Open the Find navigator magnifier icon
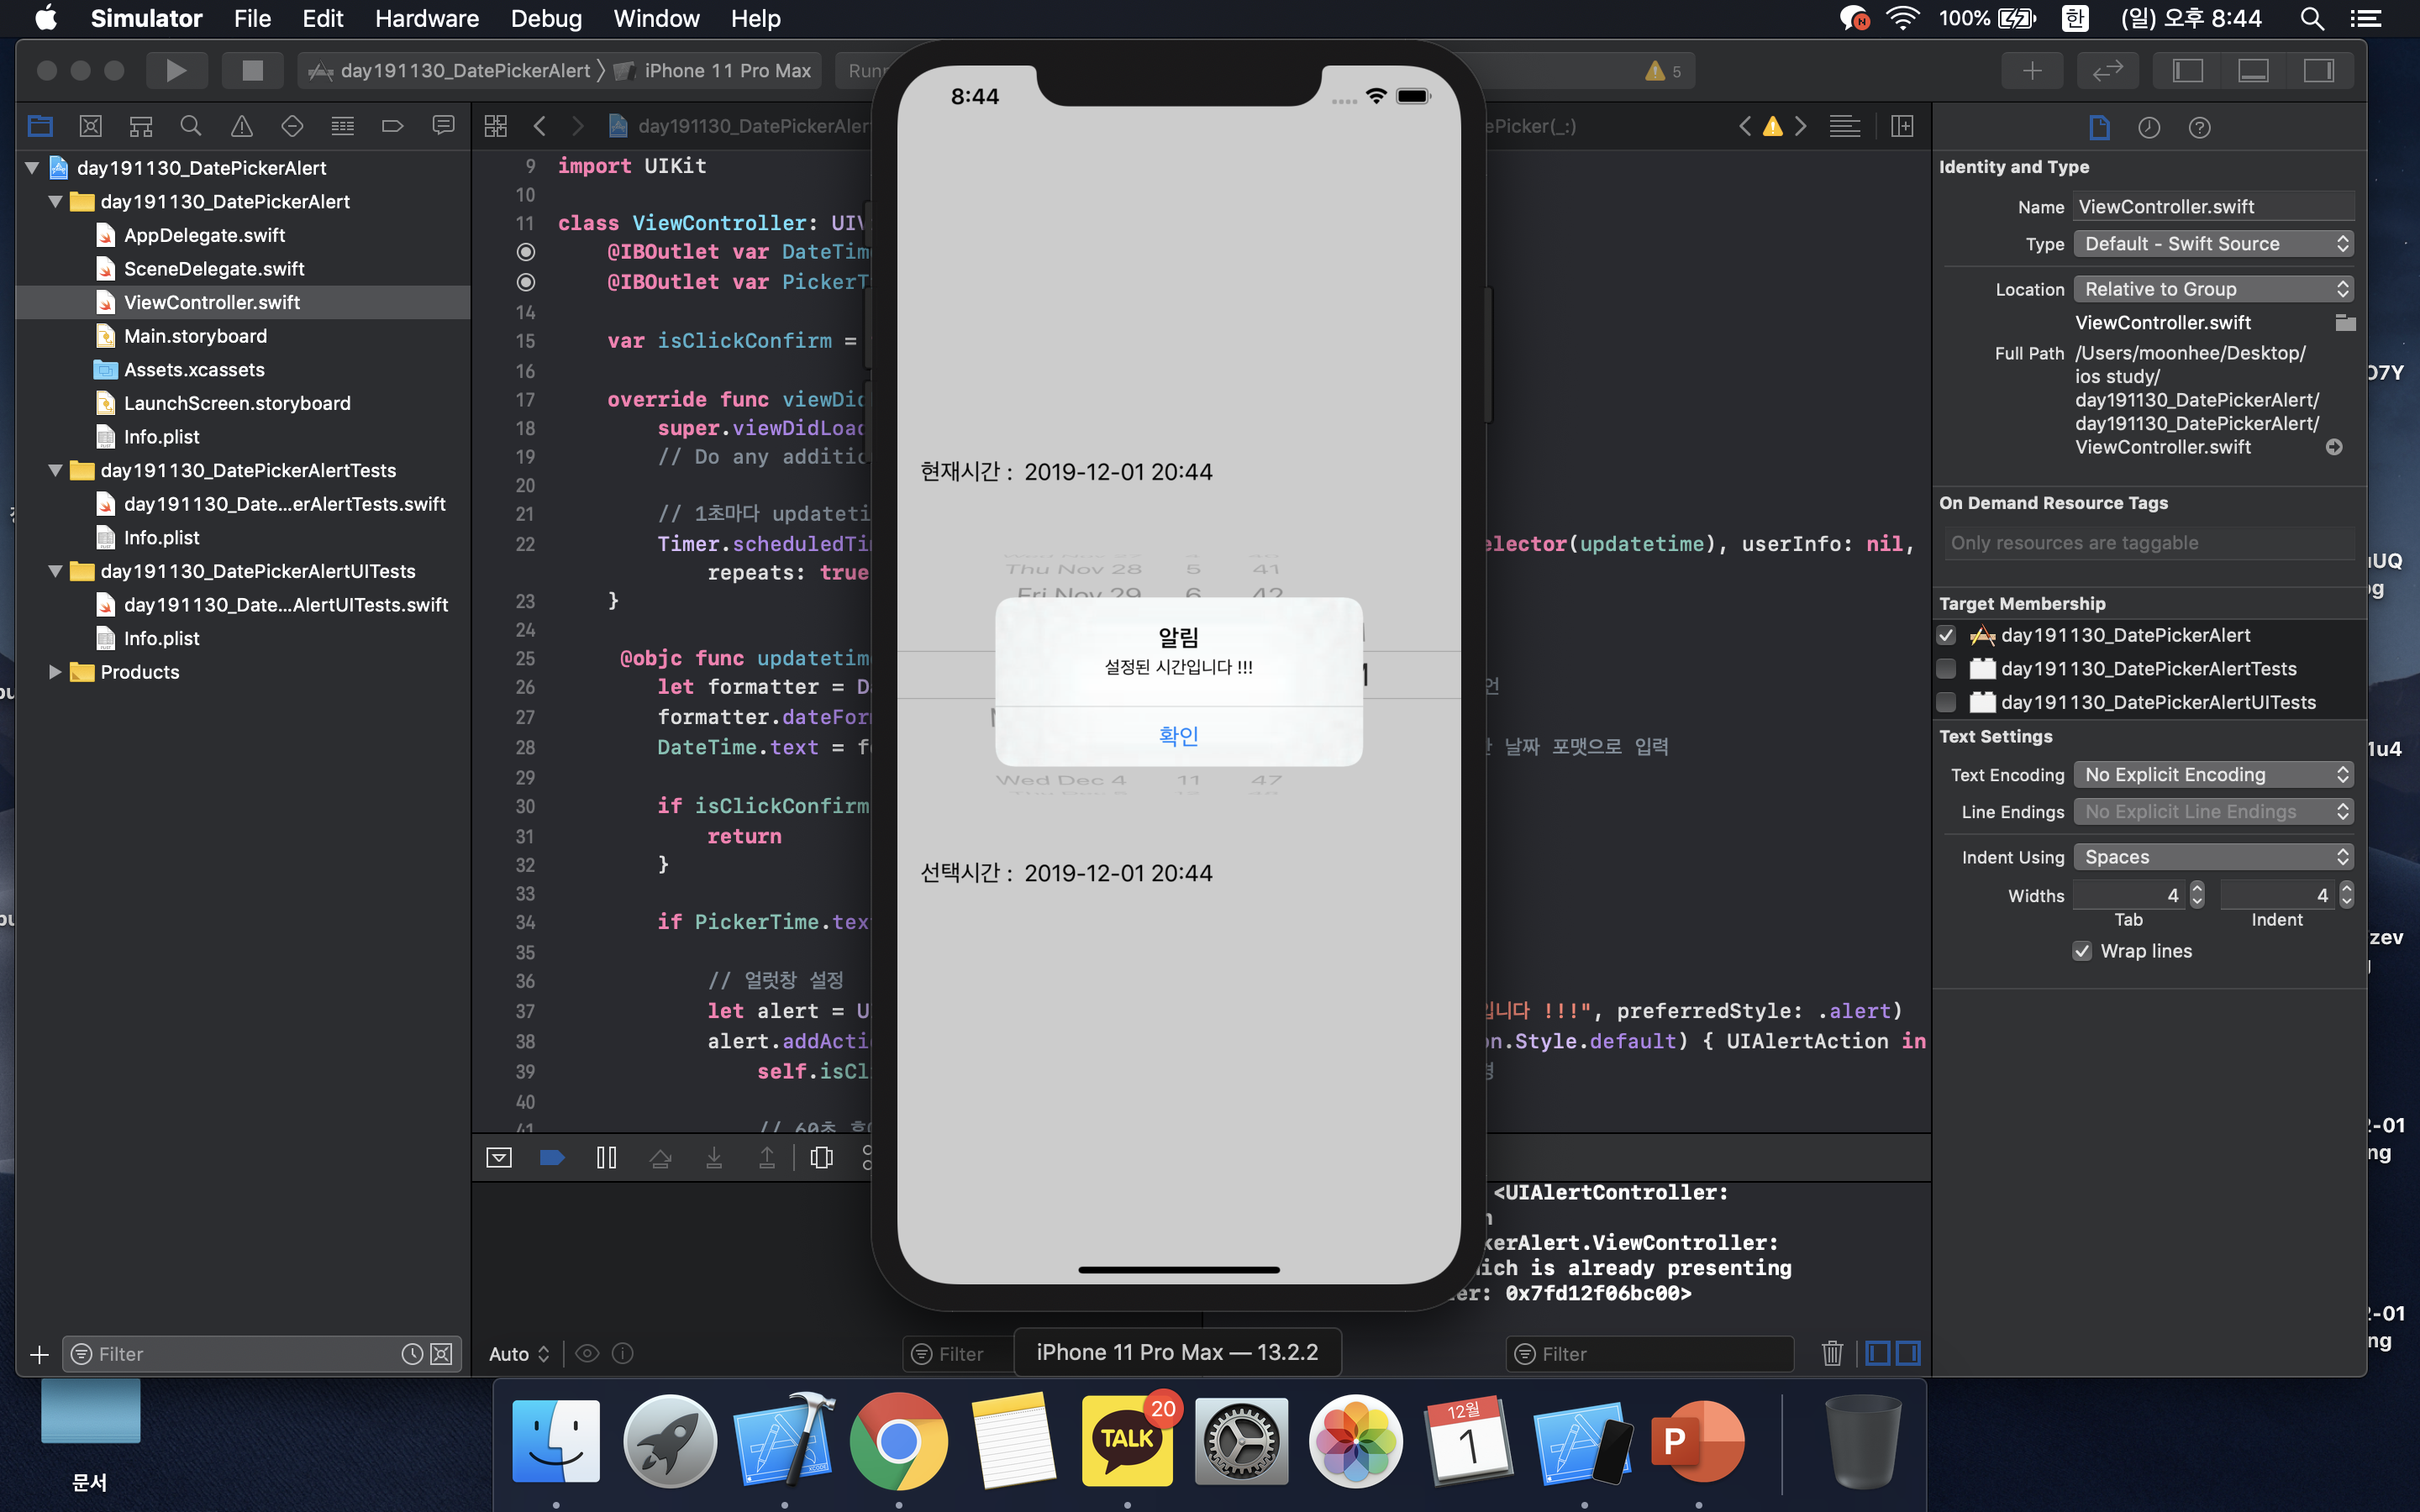 (190, 126)
